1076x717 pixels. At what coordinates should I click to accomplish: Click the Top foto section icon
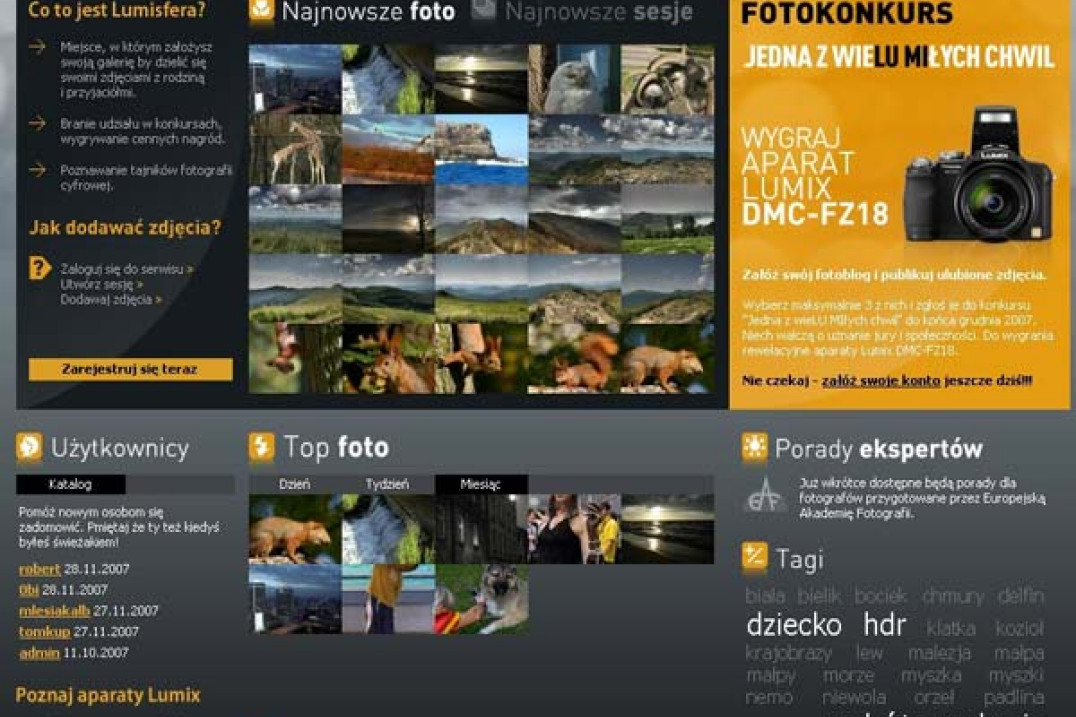click(x=261, y=447)
